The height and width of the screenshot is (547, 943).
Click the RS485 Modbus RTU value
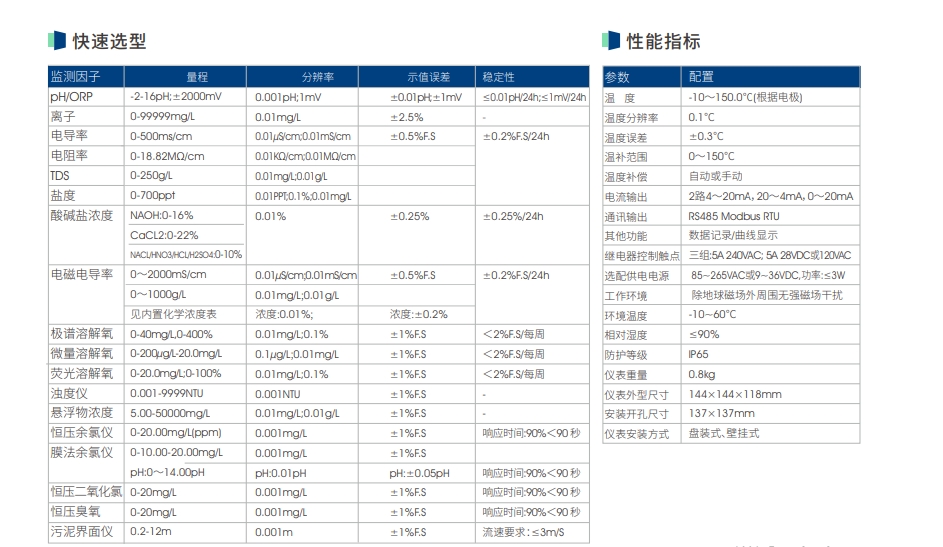(x=734, y=216)
